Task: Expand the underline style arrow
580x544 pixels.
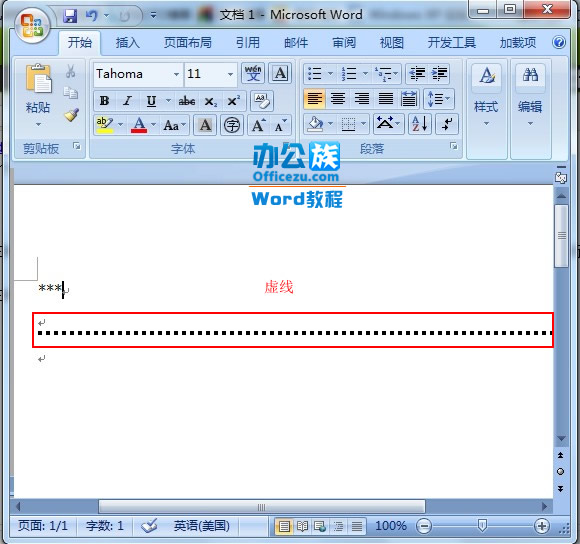Action: click(x=168, y=101)
